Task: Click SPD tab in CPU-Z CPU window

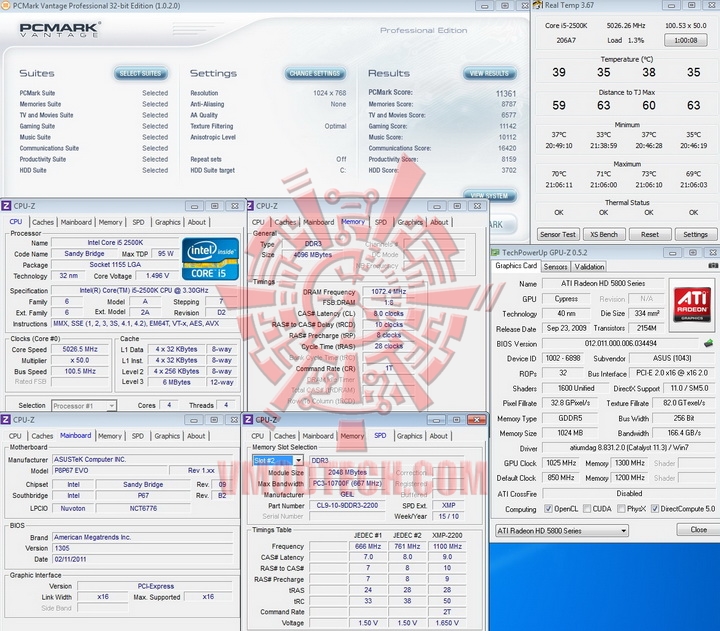Action: [138, 222]
